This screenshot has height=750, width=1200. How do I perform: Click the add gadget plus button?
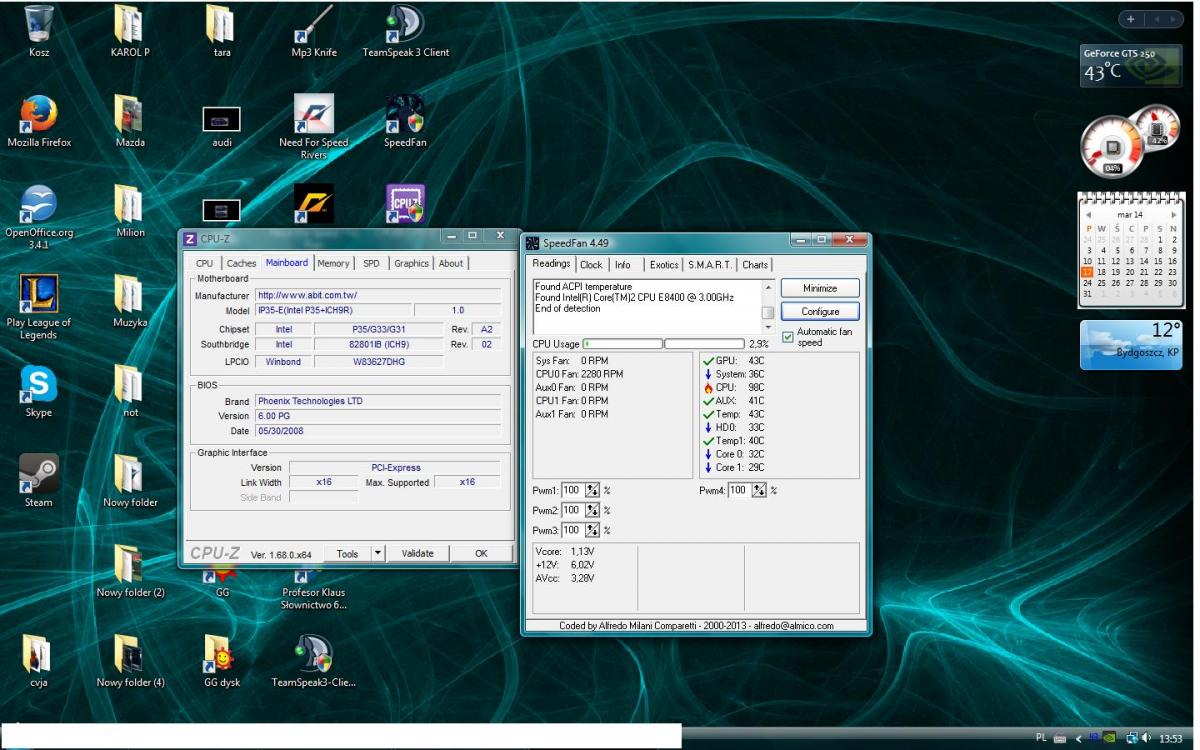(x=1131, y=19)
